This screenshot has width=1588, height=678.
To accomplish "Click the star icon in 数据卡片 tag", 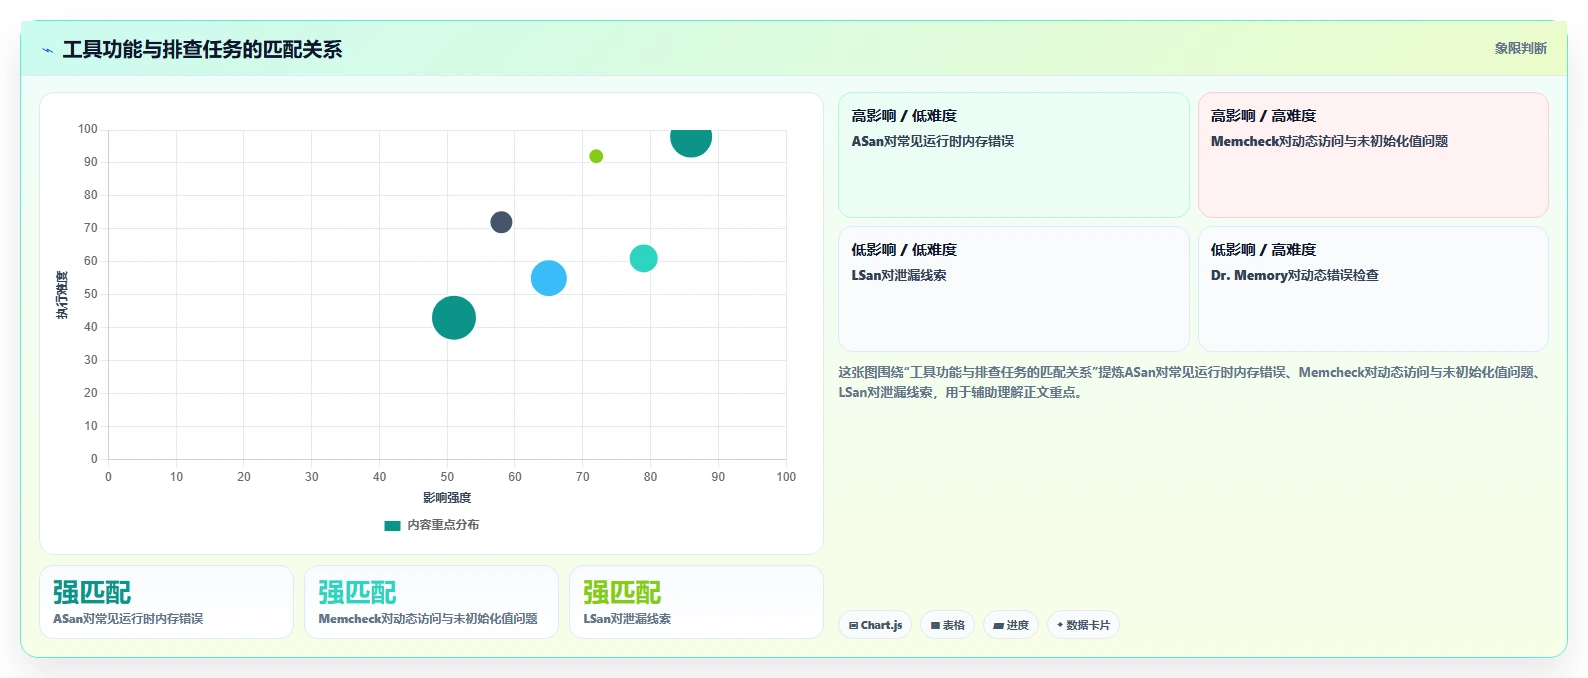I will click(x=1060, y=625).
